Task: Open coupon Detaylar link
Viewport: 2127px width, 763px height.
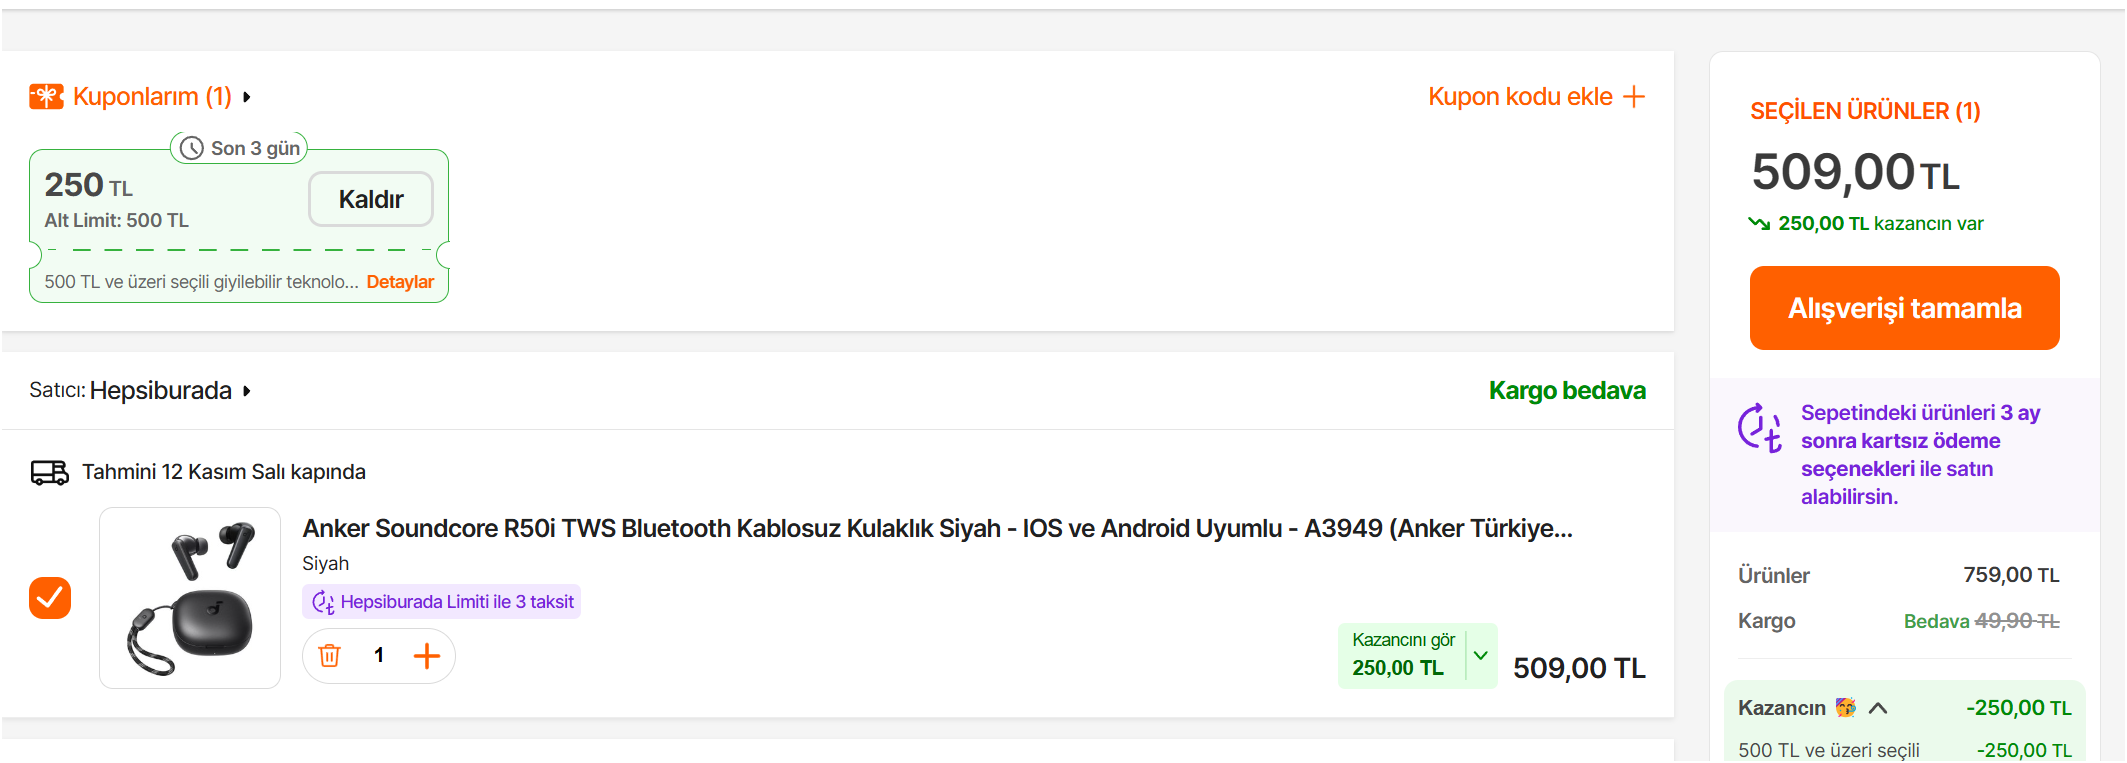Action: tap(400, 282)
